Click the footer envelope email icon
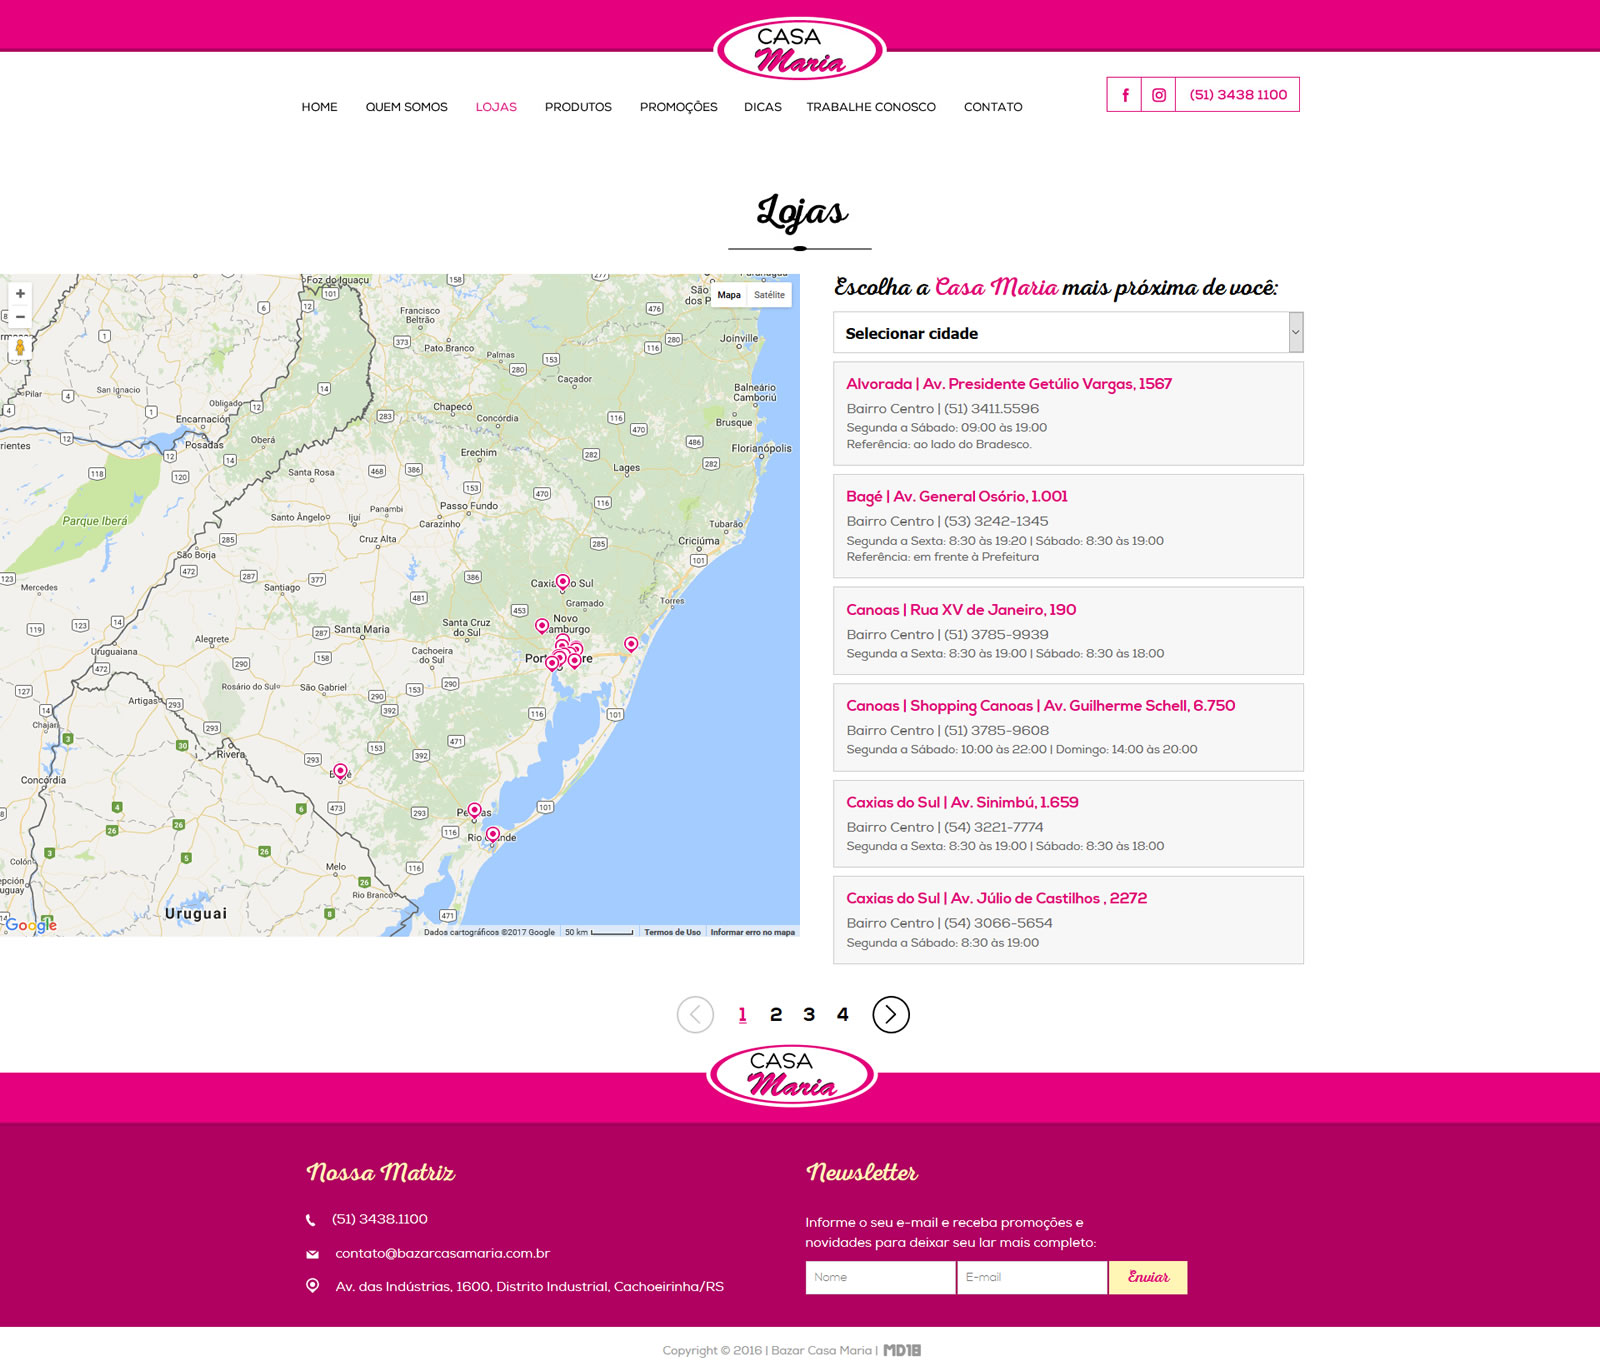 coord(312,1254)
